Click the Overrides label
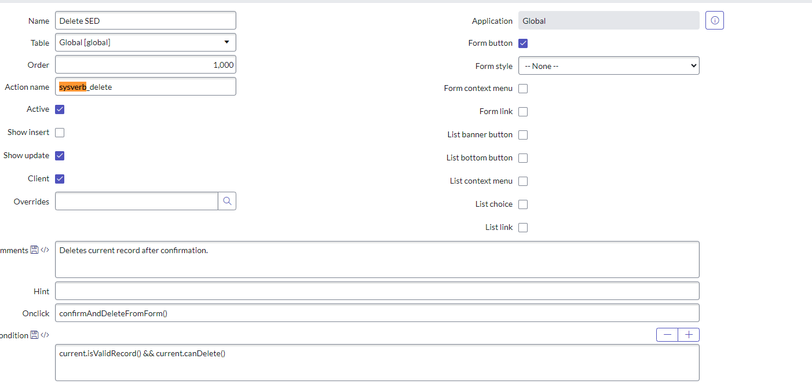Image resolution: width=812 pixels, height=384 pixels. [32, 202]
